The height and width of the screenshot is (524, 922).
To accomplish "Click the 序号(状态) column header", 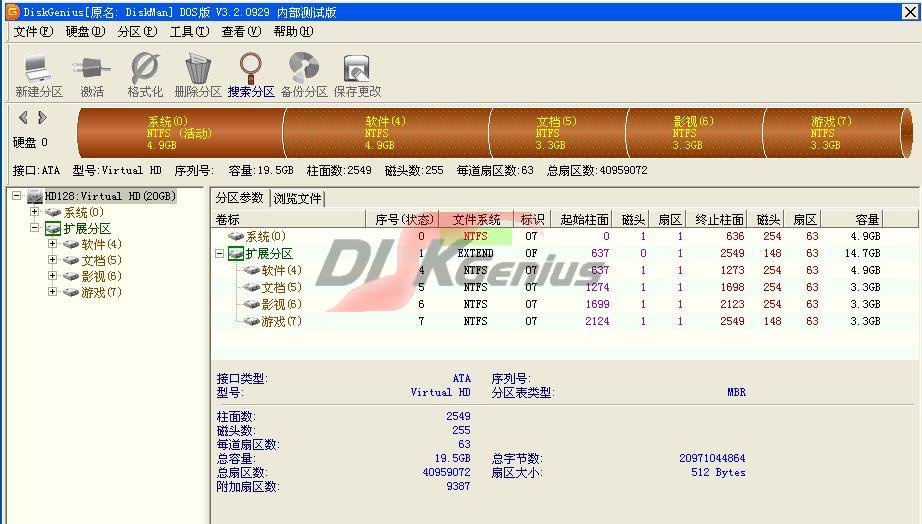I will point(402,219).
